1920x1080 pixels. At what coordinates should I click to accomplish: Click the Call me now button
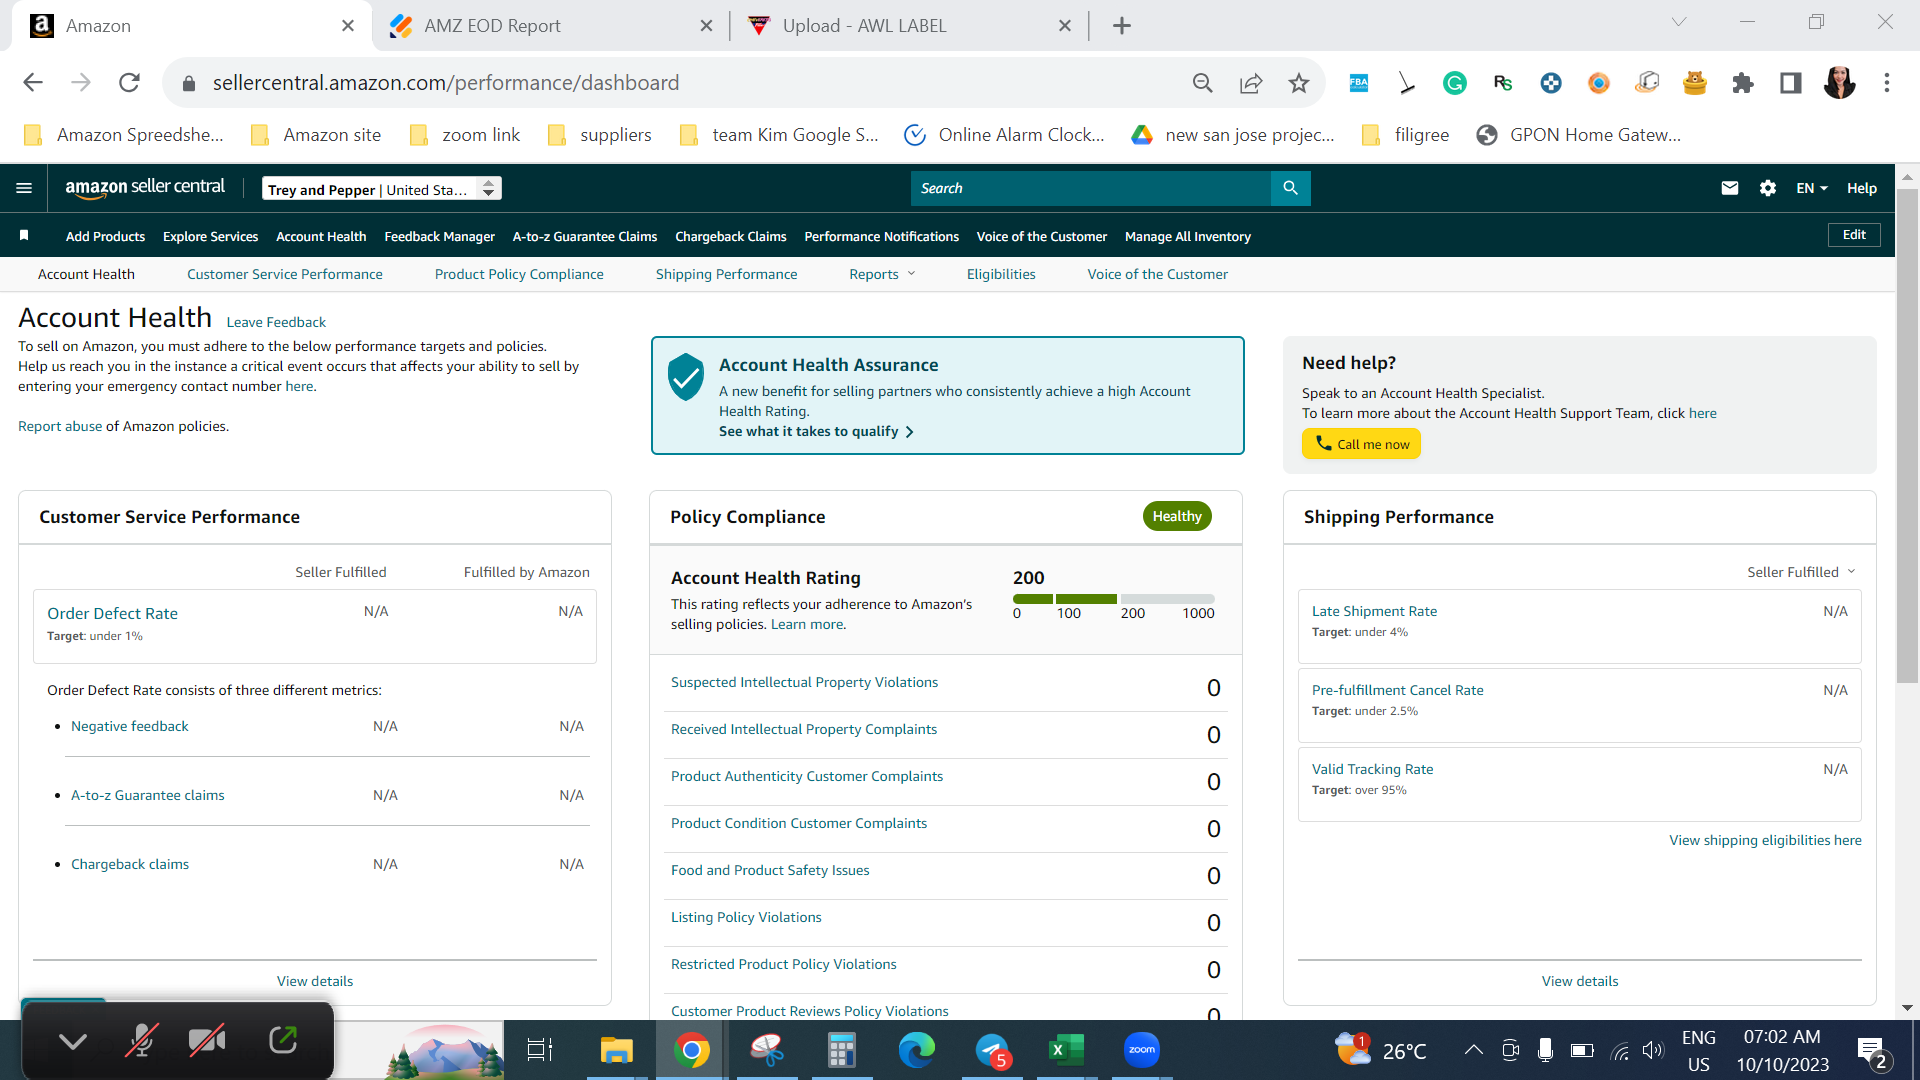click(1361, 444)
